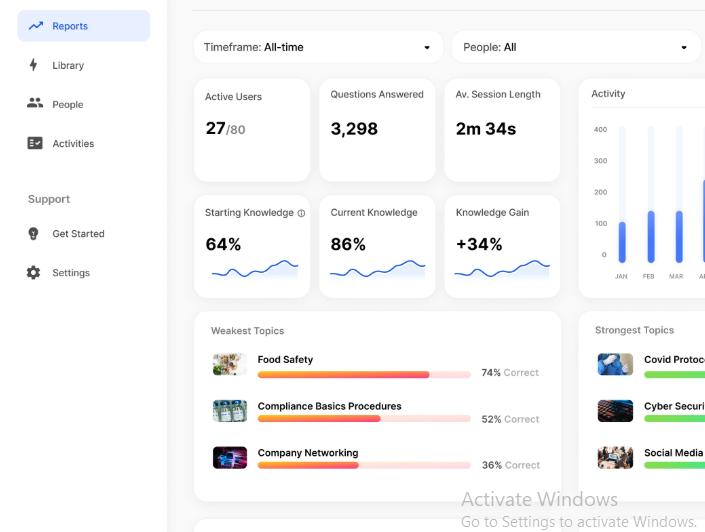Click the Knowledge Gain sparkline chart
Viewport: 705px width, 532px height.
502,268
